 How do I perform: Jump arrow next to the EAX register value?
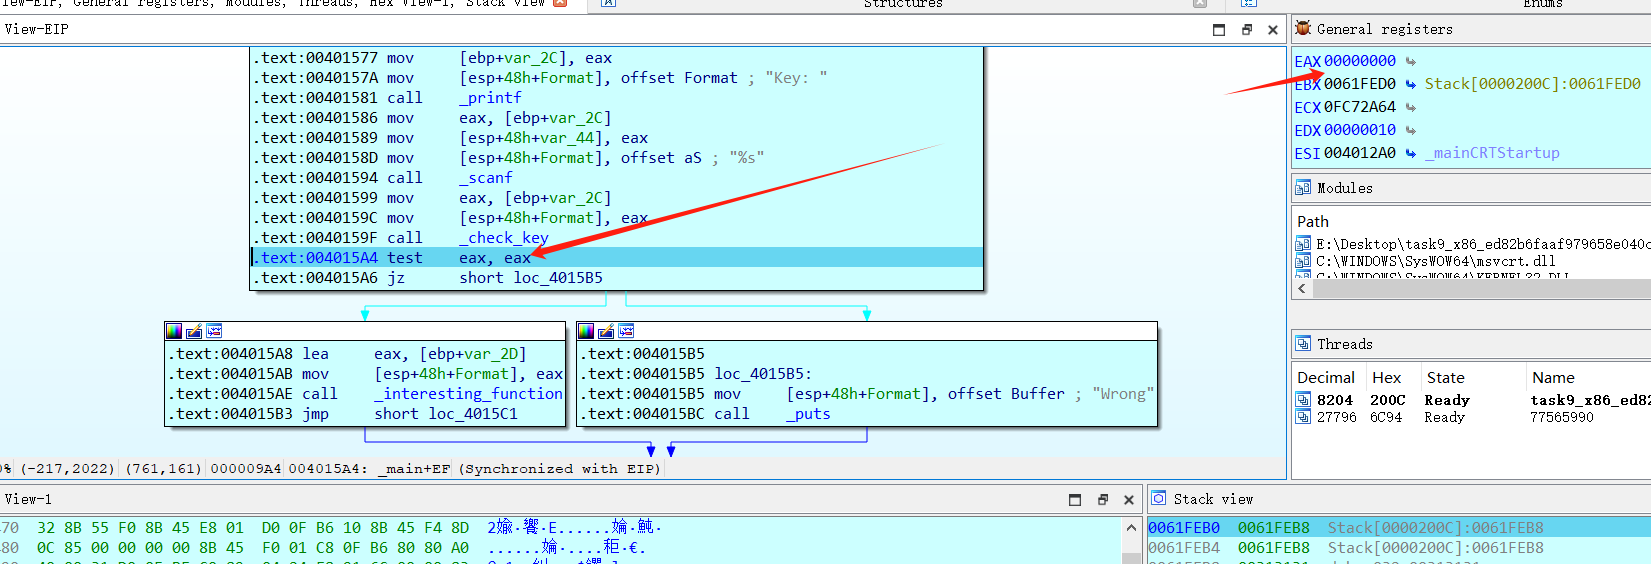click(1411, 61)
